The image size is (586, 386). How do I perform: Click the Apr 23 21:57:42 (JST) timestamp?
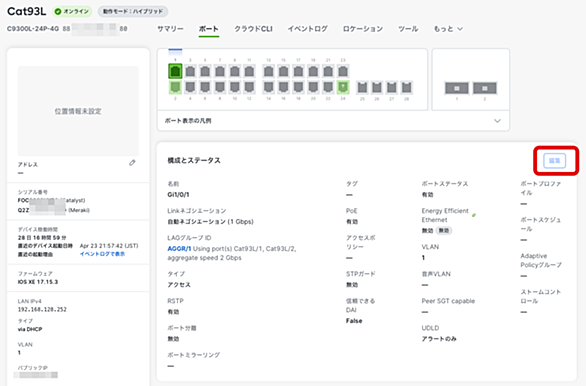109,246
